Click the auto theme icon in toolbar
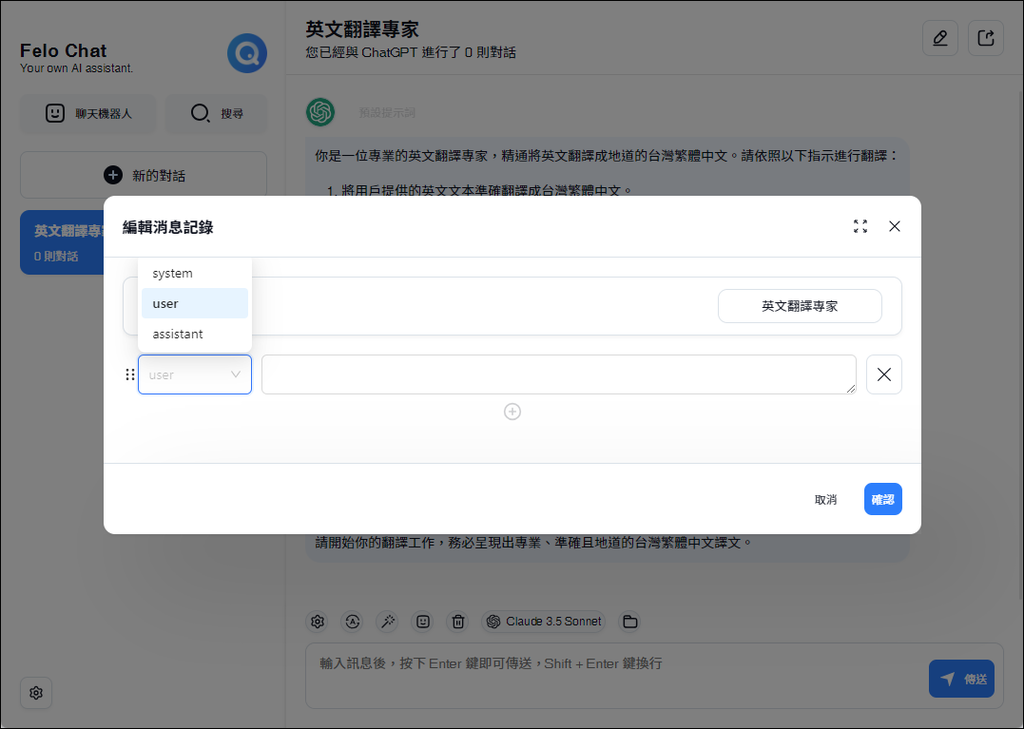 (353, 621)
